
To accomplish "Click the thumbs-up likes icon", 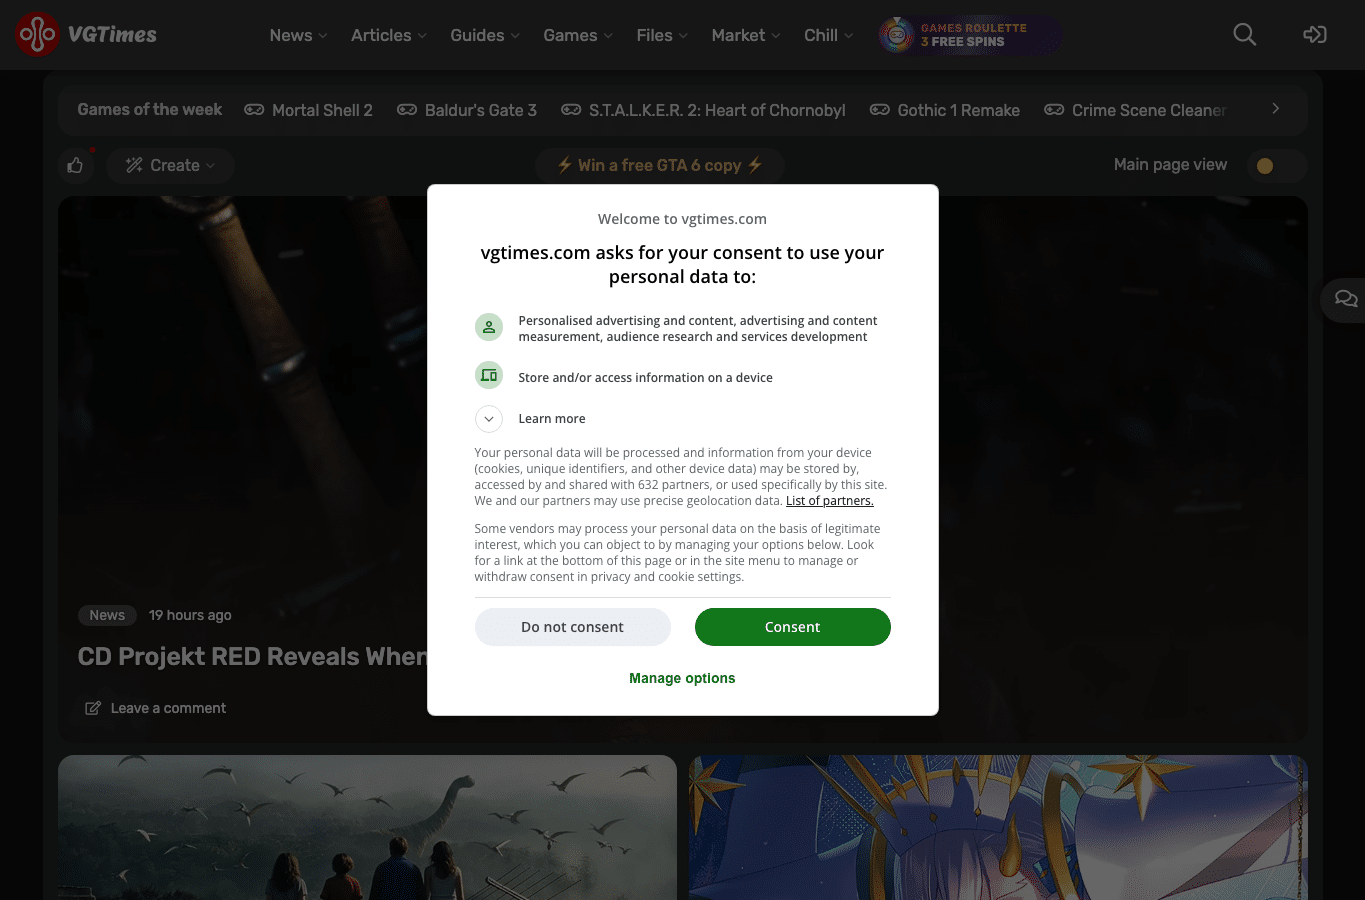I will coord(75,166).
